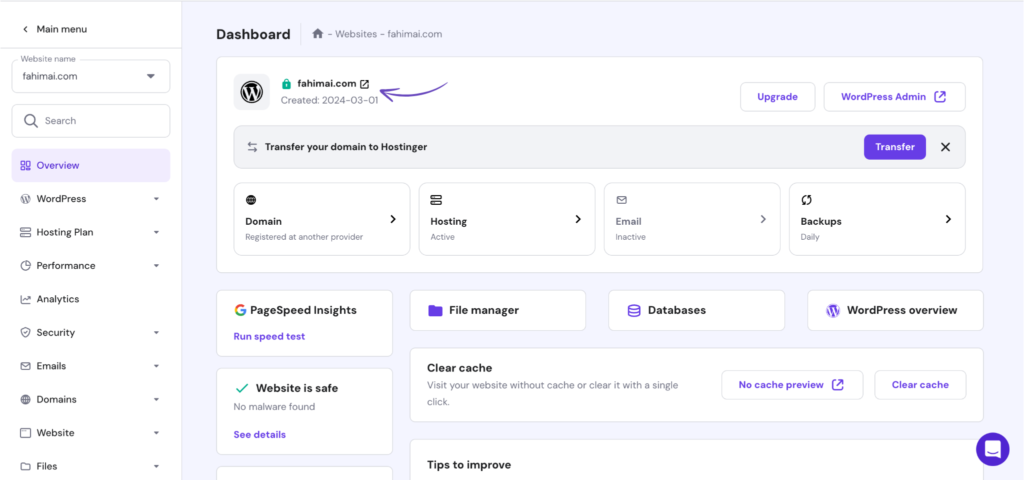Click the WordPress overview logo icon
The width and height of the screenshot is (1024, 480).
pos(833,311)
